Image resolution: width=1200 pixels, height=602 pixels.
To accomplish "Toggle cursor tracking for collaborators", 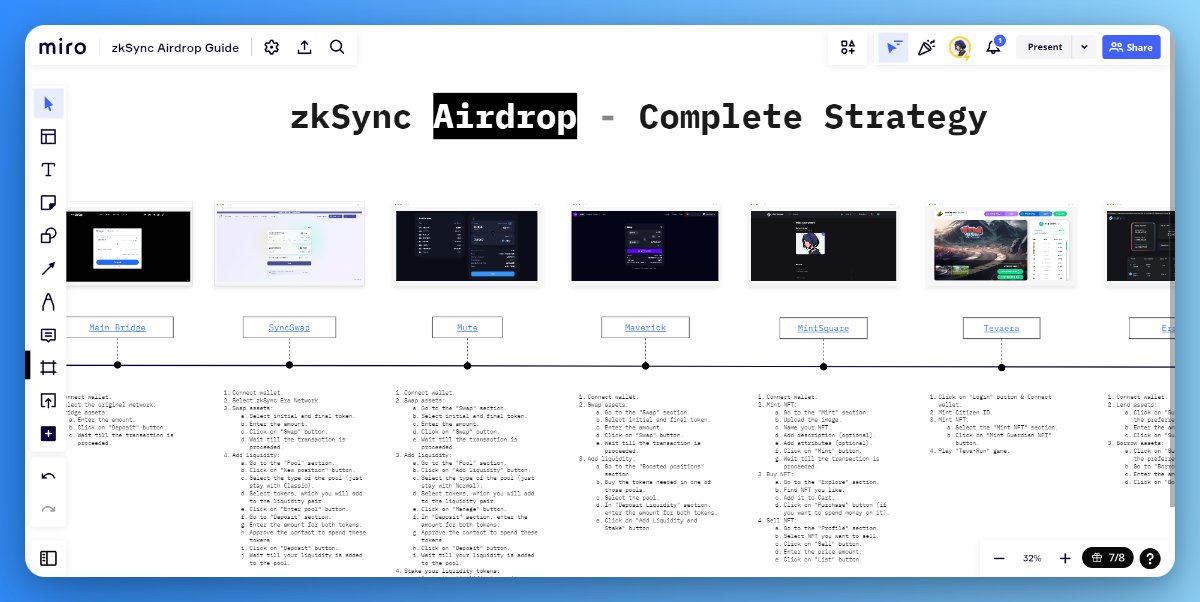I will (893, 47).
